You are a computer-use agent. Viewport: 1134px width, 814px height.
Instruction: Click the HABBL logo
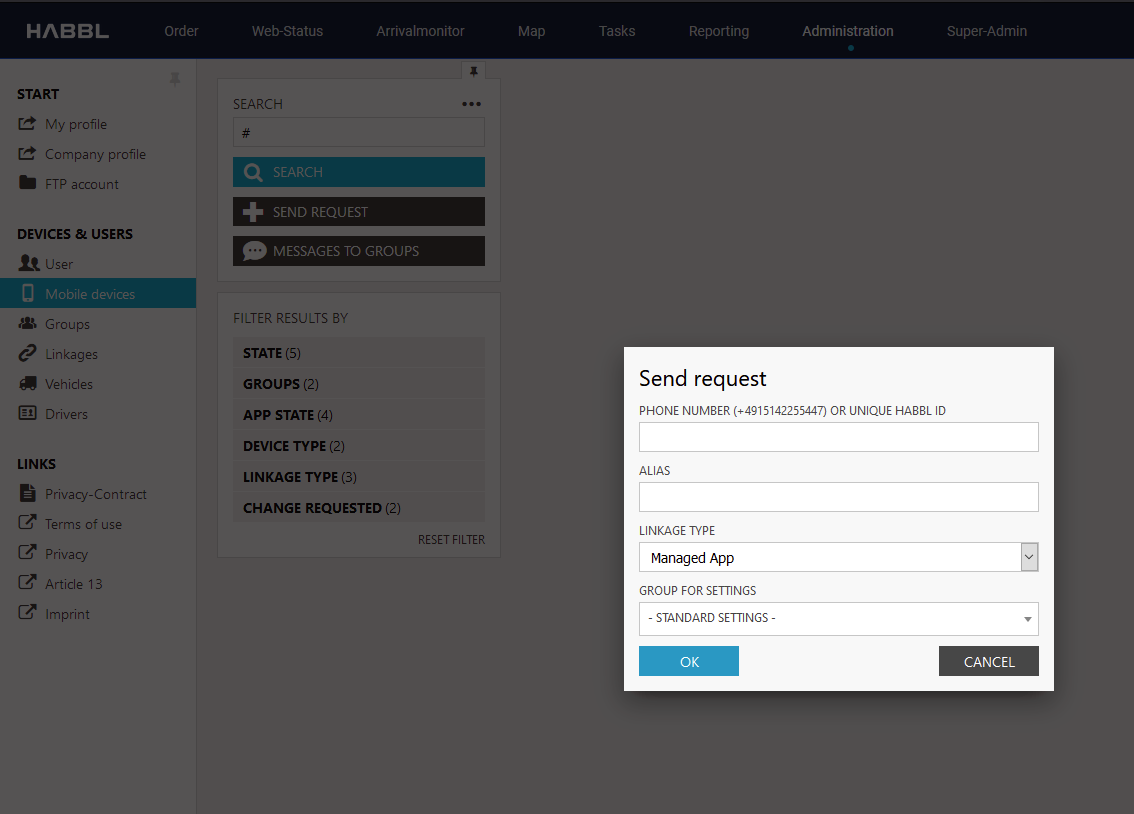[x=68, y=31]
